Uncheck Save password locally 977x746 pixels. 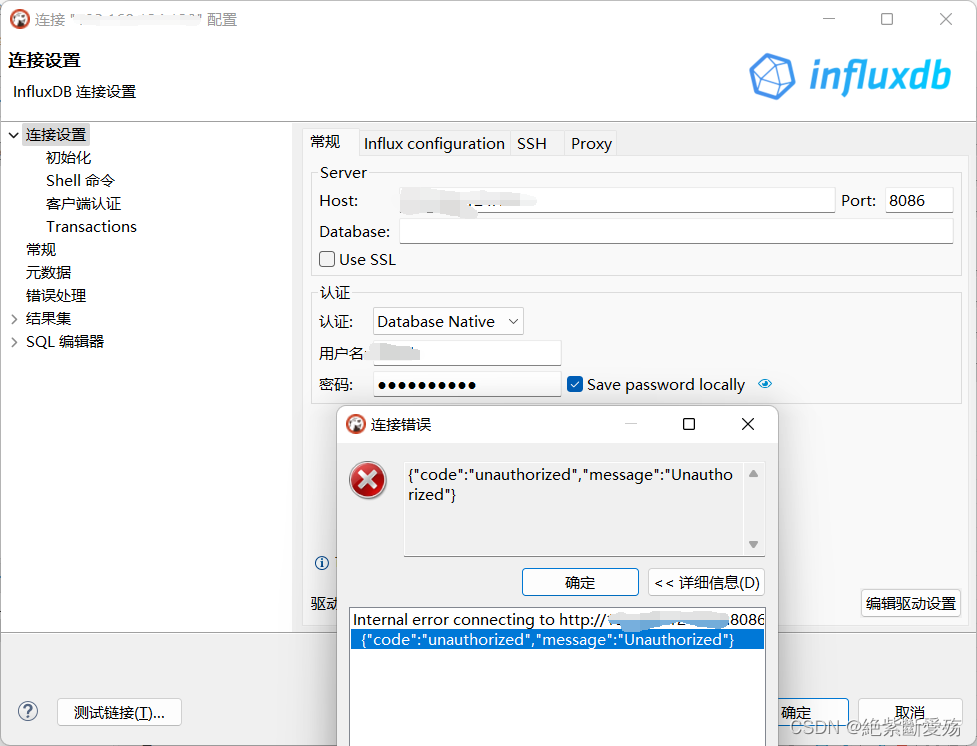tap(574, 383)
